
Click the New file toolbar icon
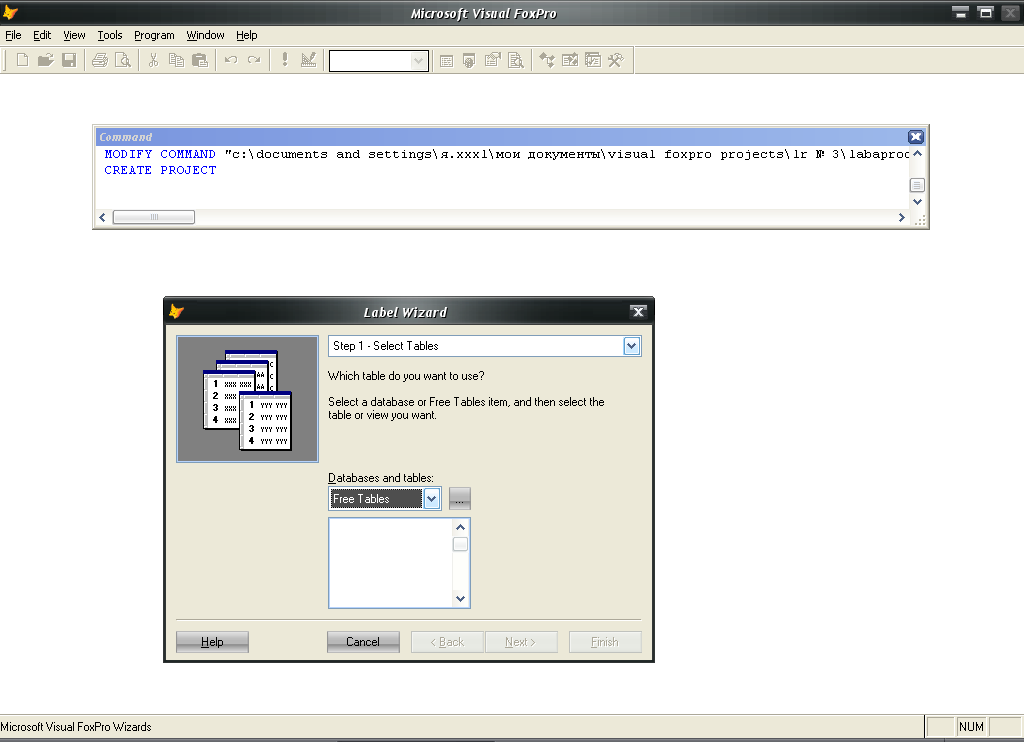click(22, 60)
